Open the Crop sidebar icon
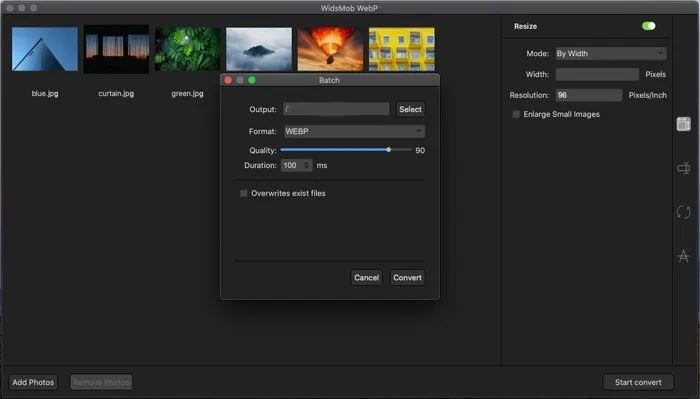 click(x=683, y=168)
